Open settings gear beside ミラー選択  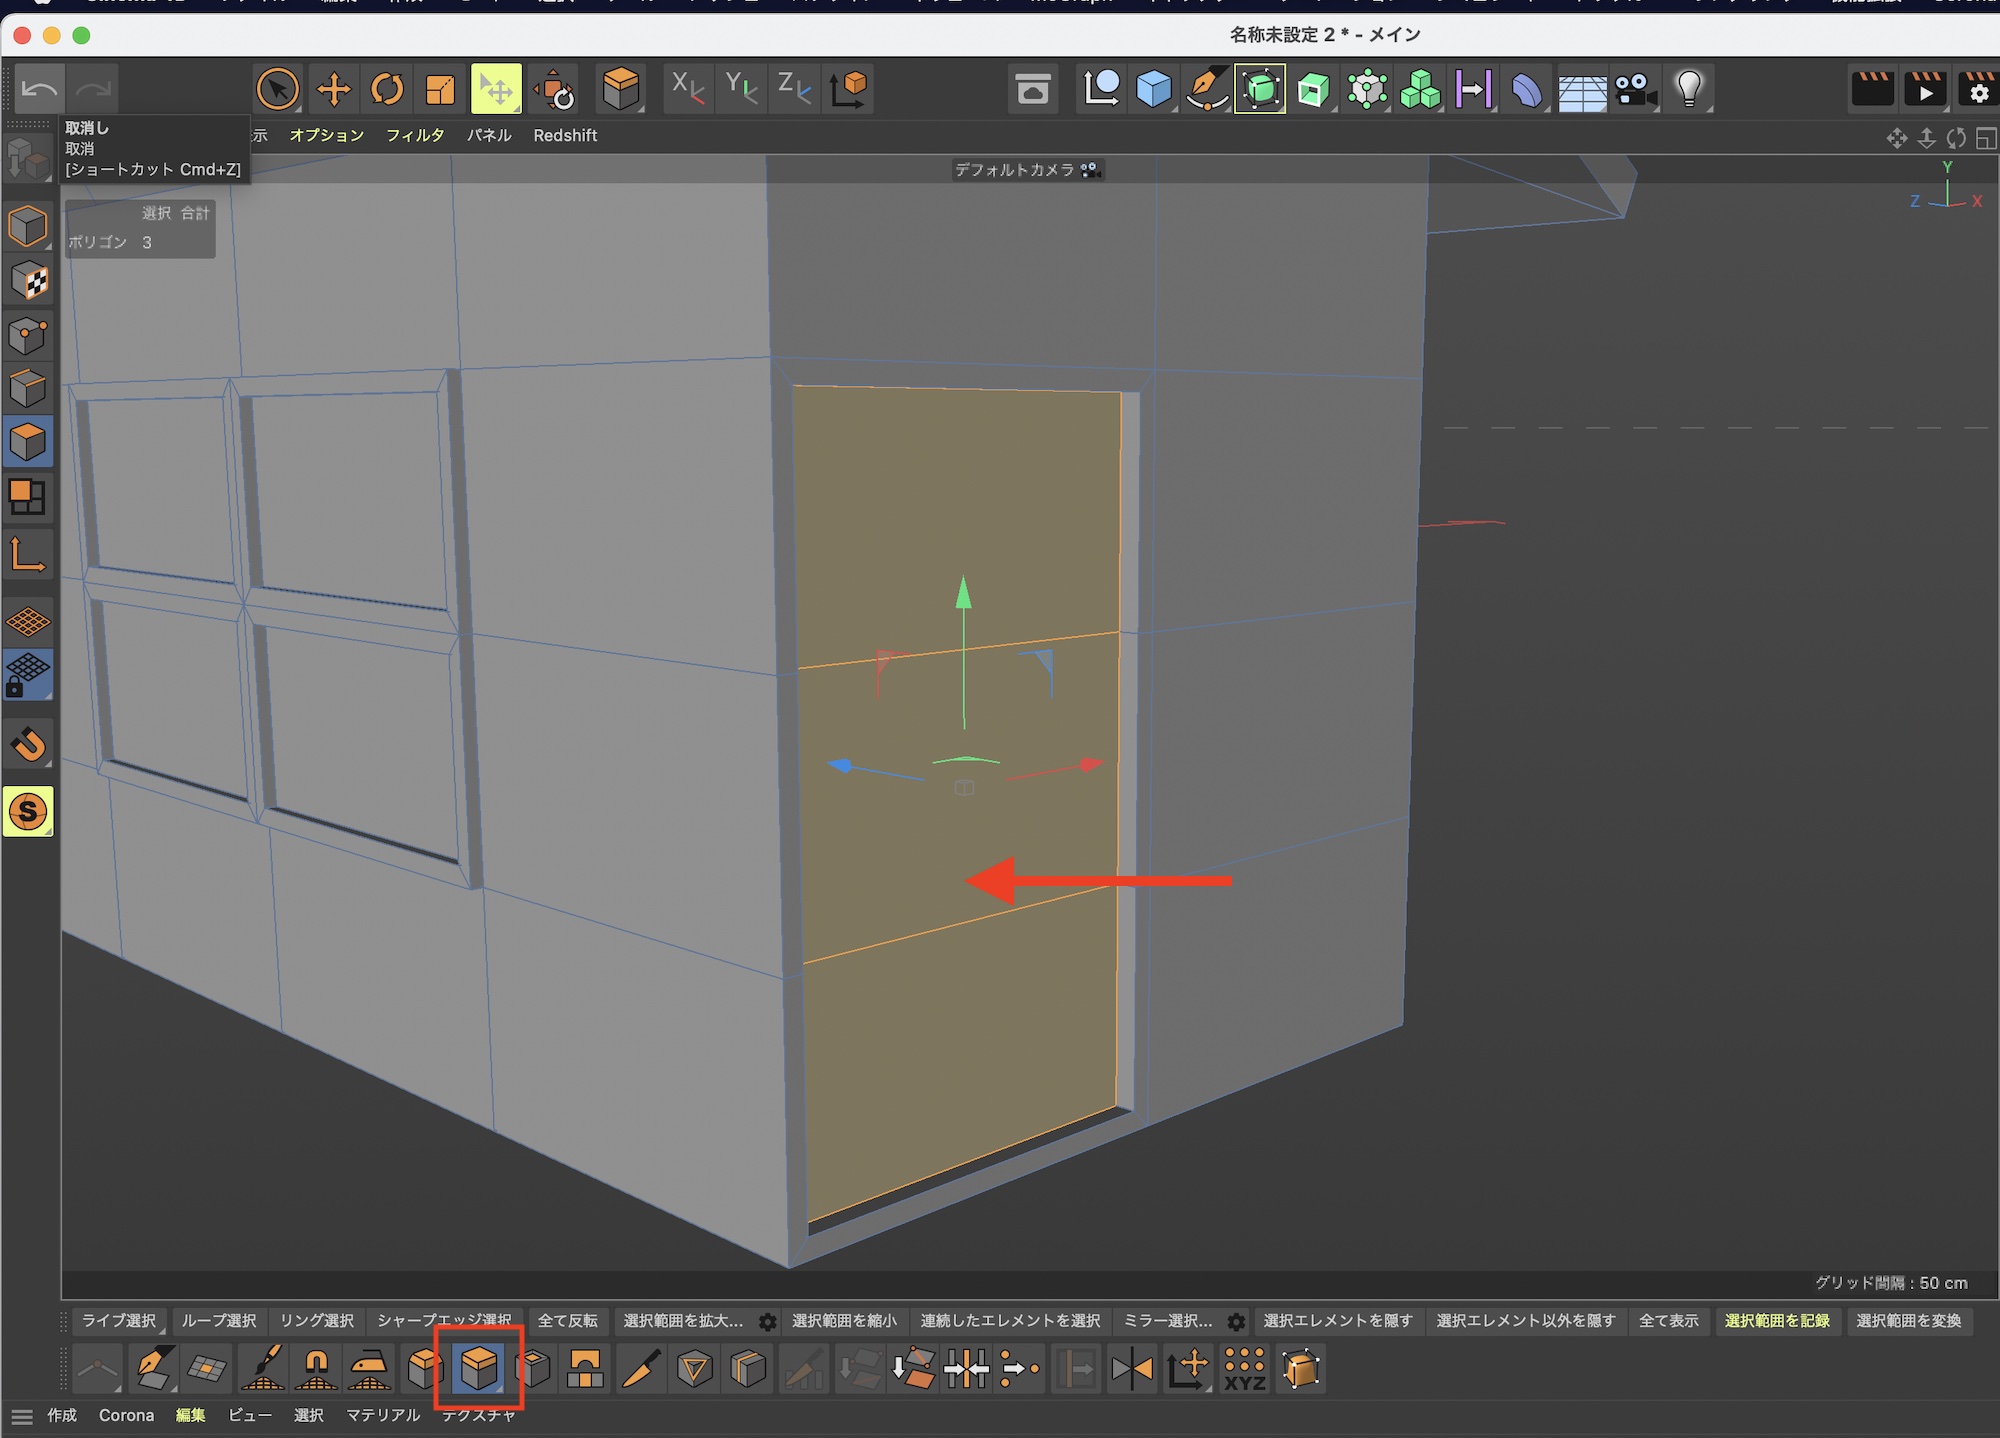(x=1236, y=1322)
